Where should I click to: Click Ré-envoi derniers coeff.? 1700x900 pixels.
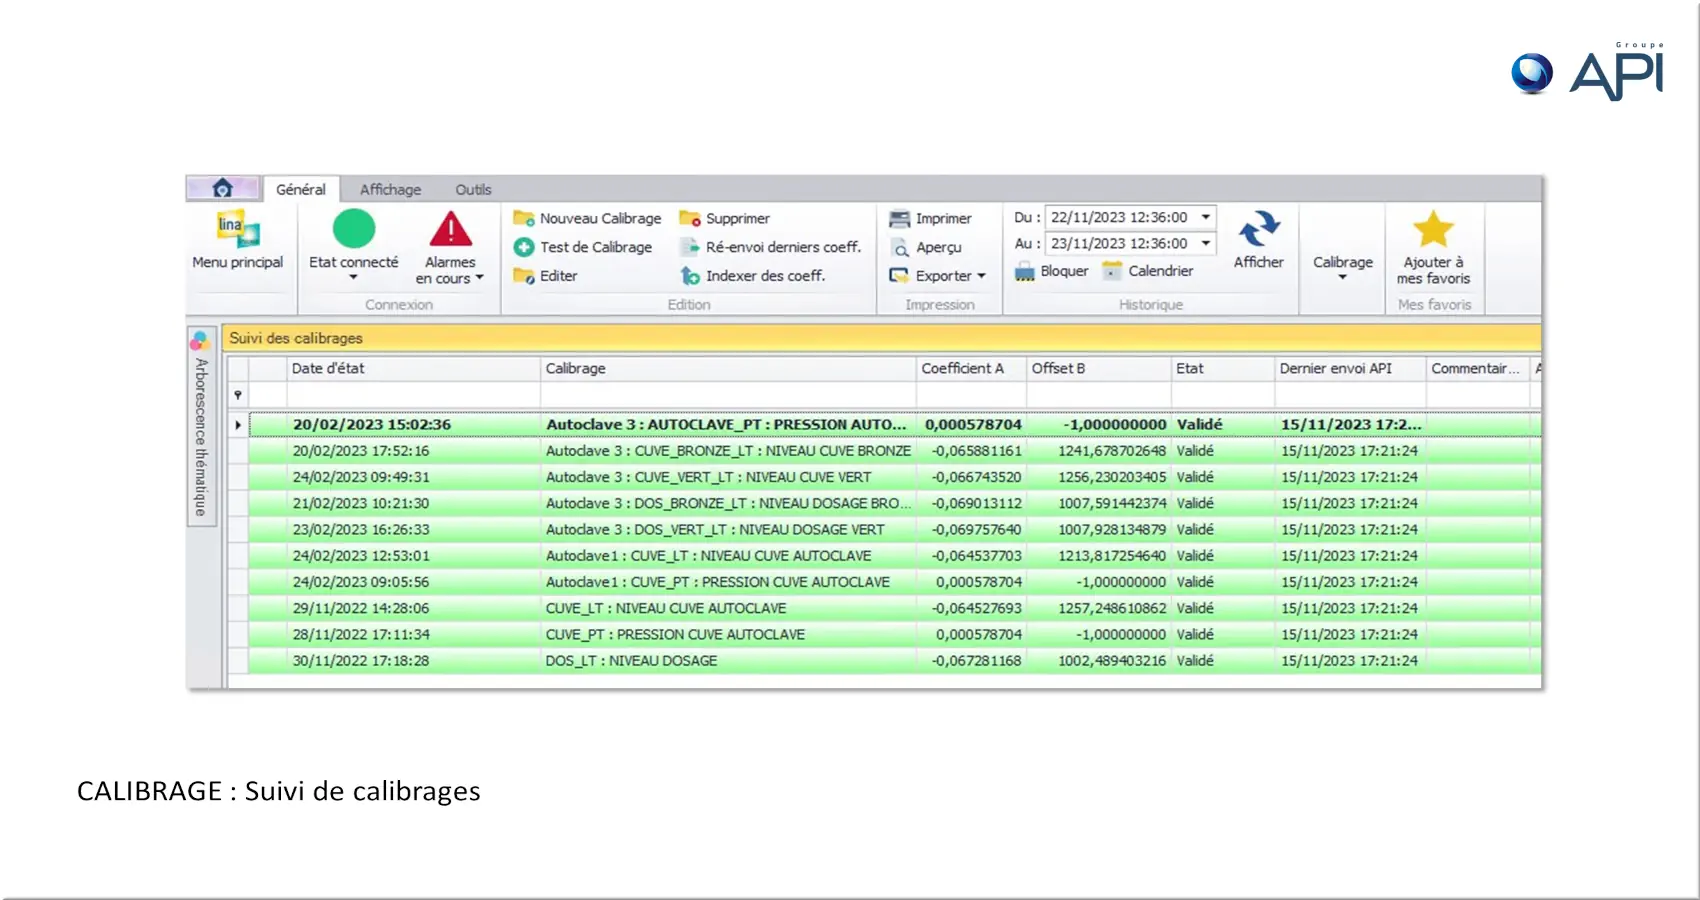[x=770, y=247]
